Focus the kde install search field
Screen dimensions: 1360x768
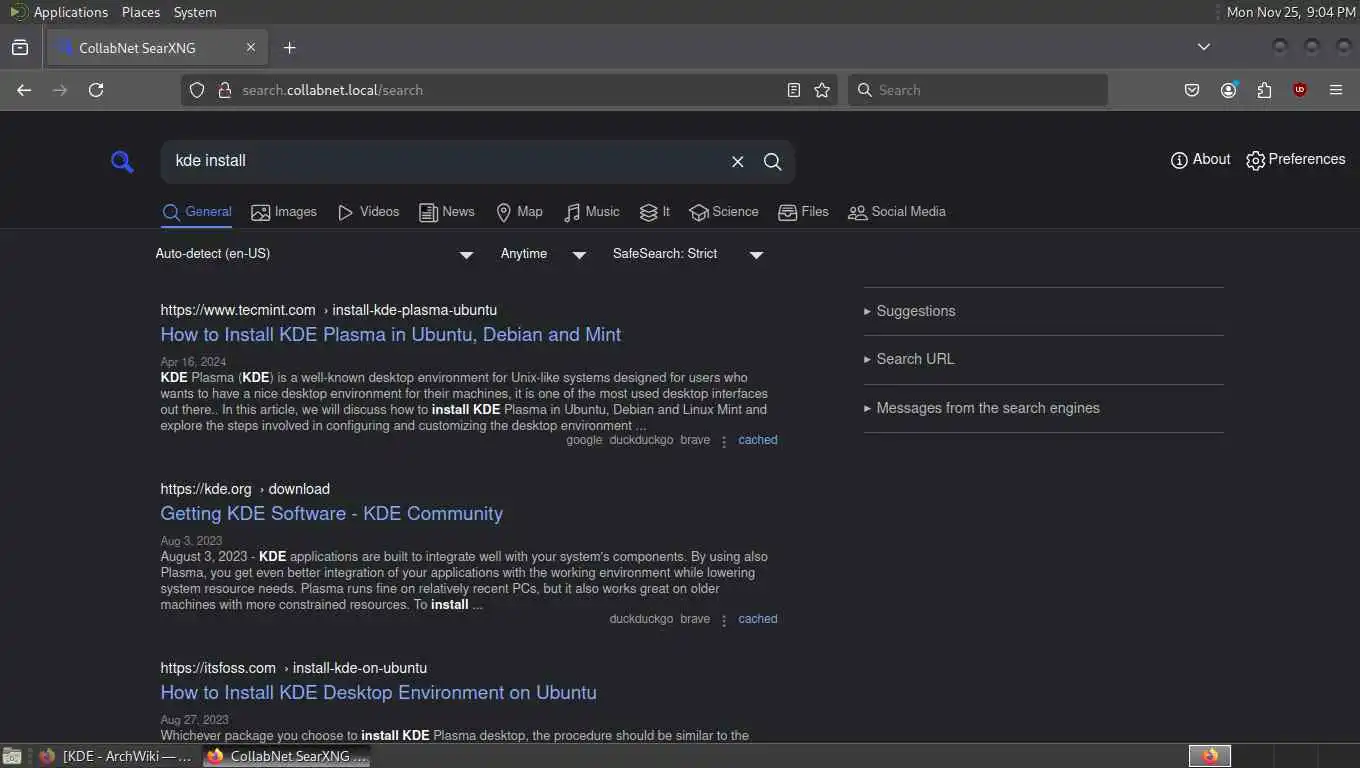445,161
